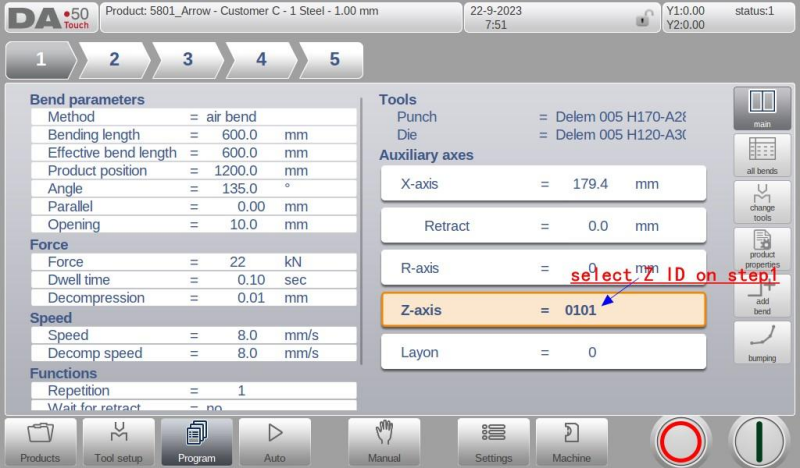This screenshot has width=800, height=468.
Task: Show the all bends table view
Action: (762, 156)
